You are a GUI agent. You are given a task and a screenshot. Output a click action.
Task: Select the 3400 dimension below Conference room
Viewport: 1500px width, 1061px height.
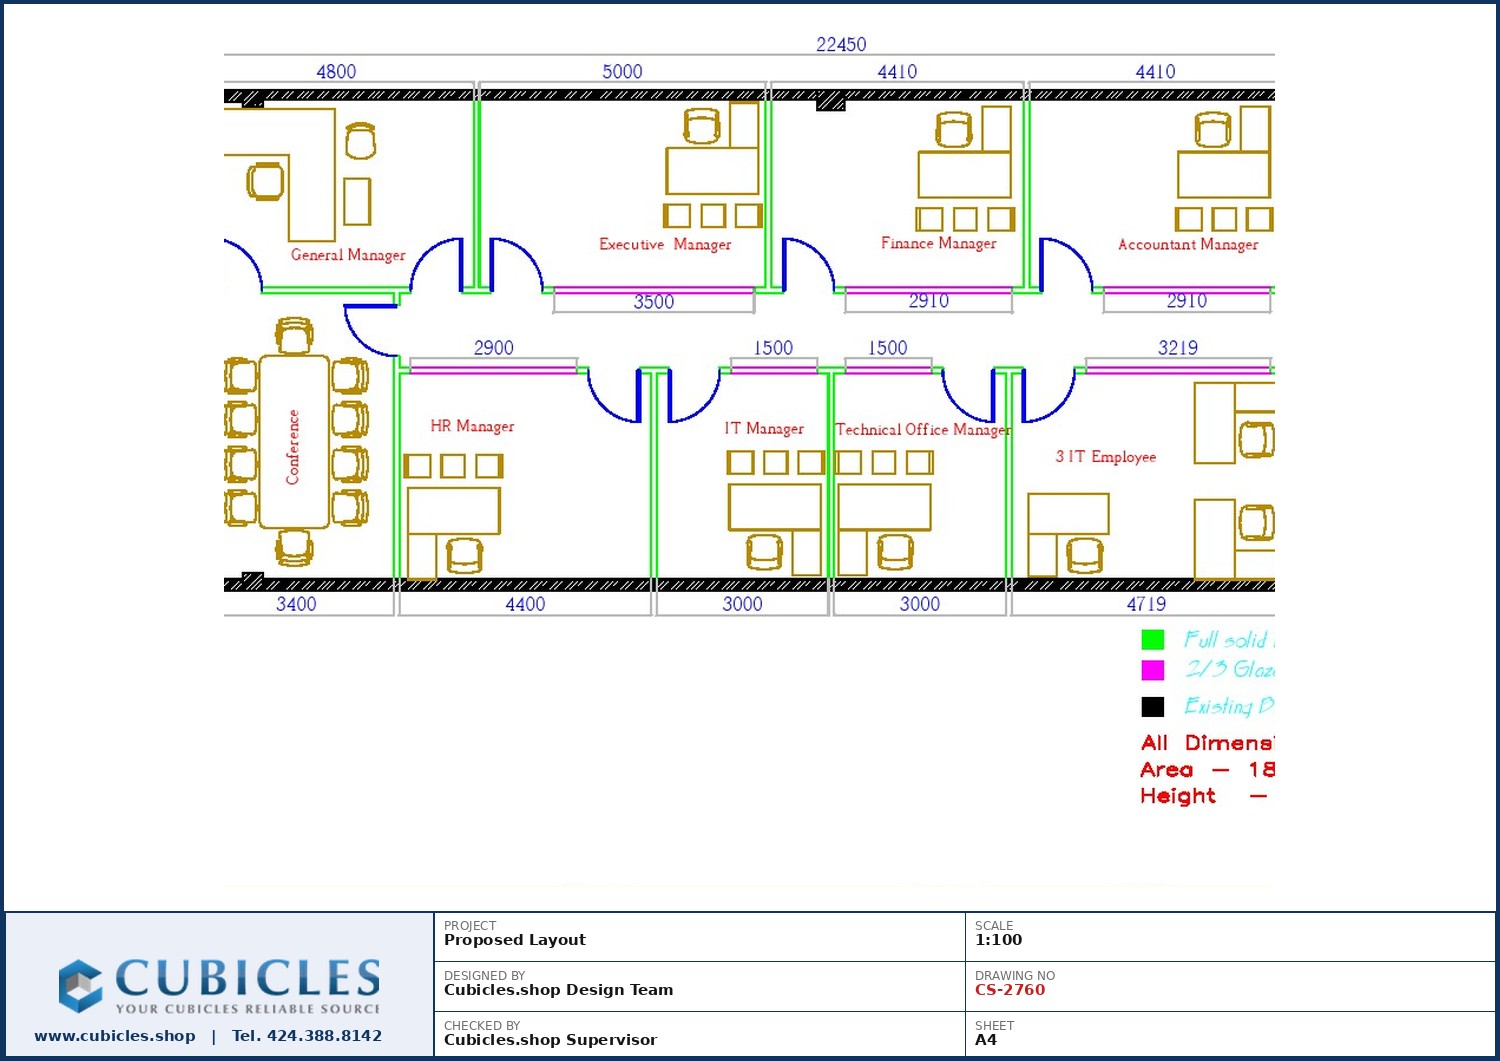pyautogui.click(x=296, y=604)
